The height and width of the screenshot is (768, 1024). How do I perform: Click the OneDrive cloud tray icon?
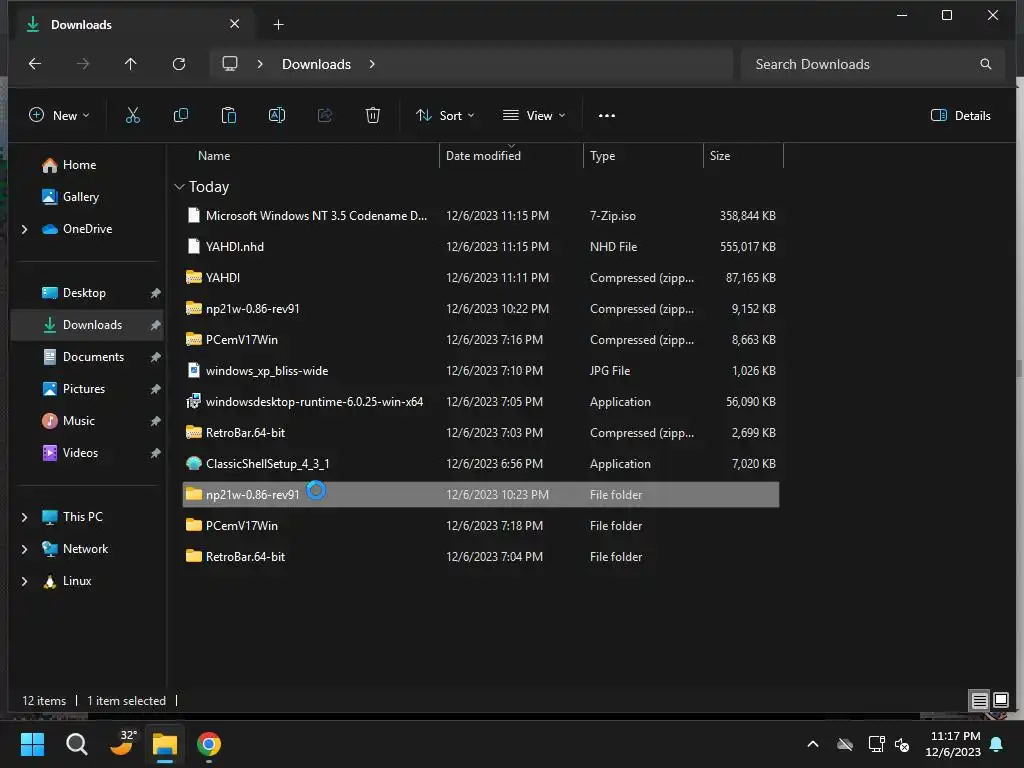845,744
